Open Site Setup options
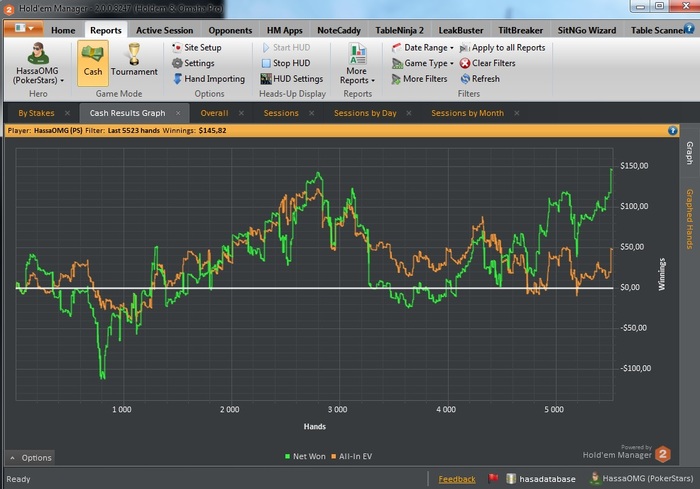The height and width of the screenshot is (489, 700). tap(197, 47)
